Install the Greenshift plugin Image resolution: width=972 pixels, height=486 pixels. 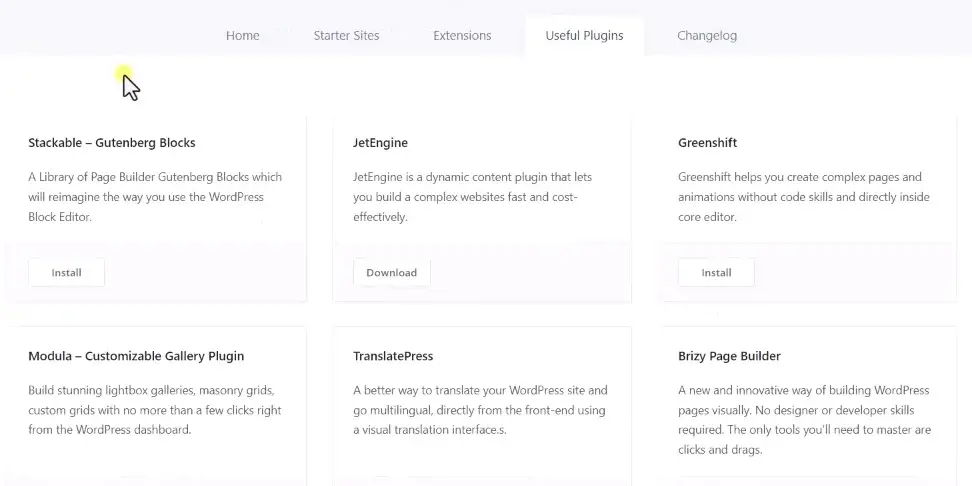click(716, 273)
